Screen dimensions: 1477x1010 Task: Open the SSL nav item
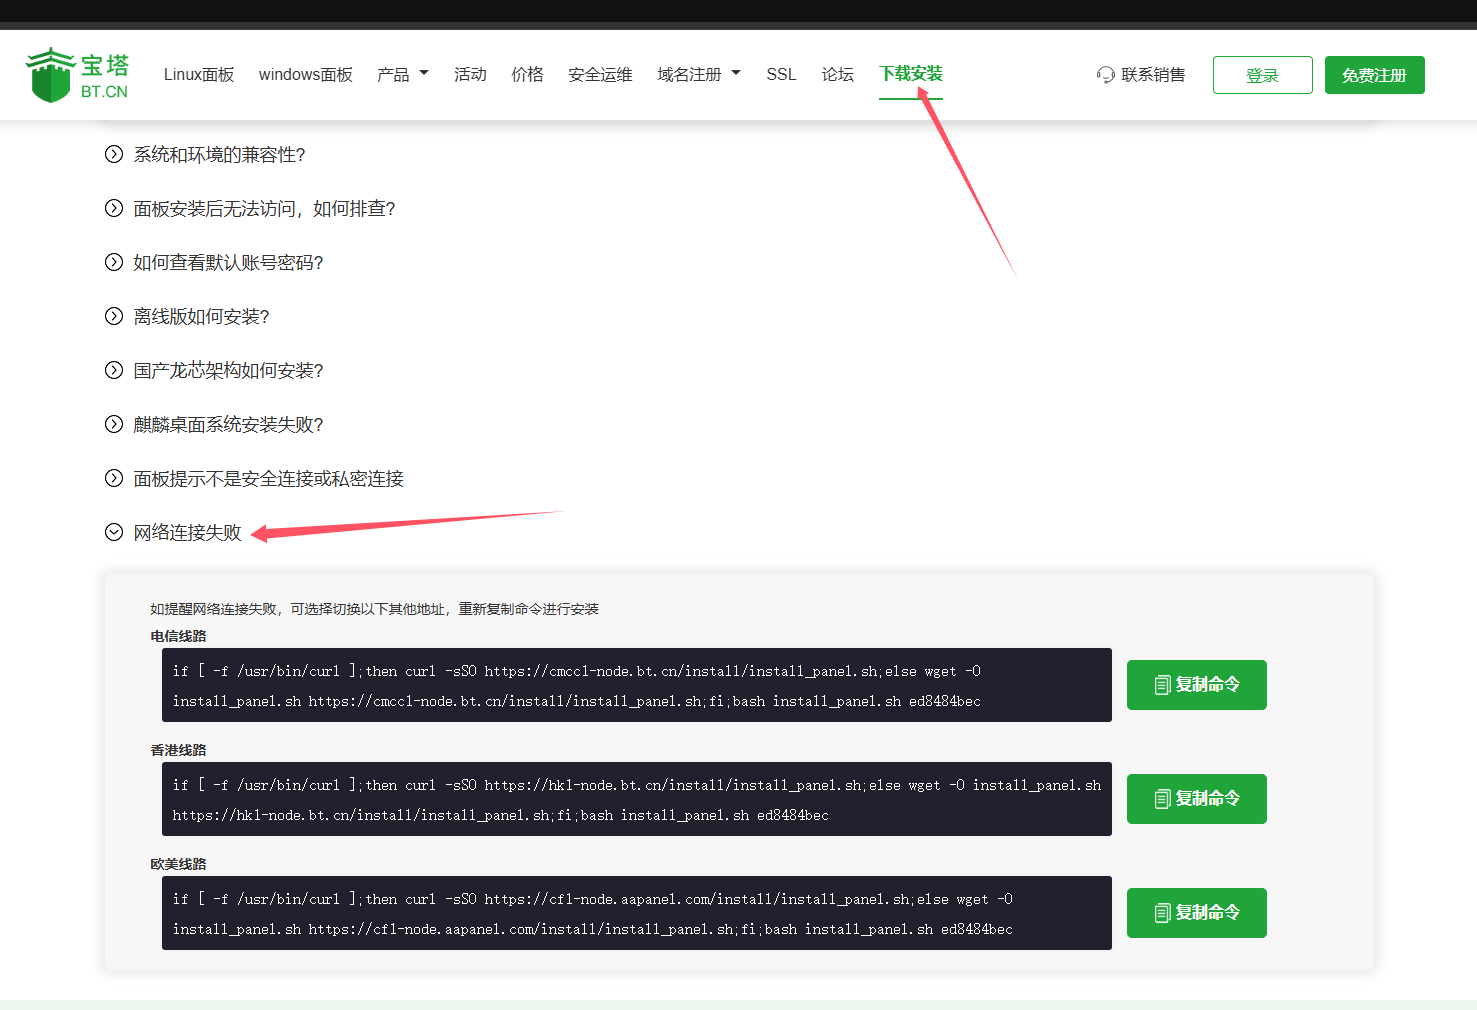781,75
